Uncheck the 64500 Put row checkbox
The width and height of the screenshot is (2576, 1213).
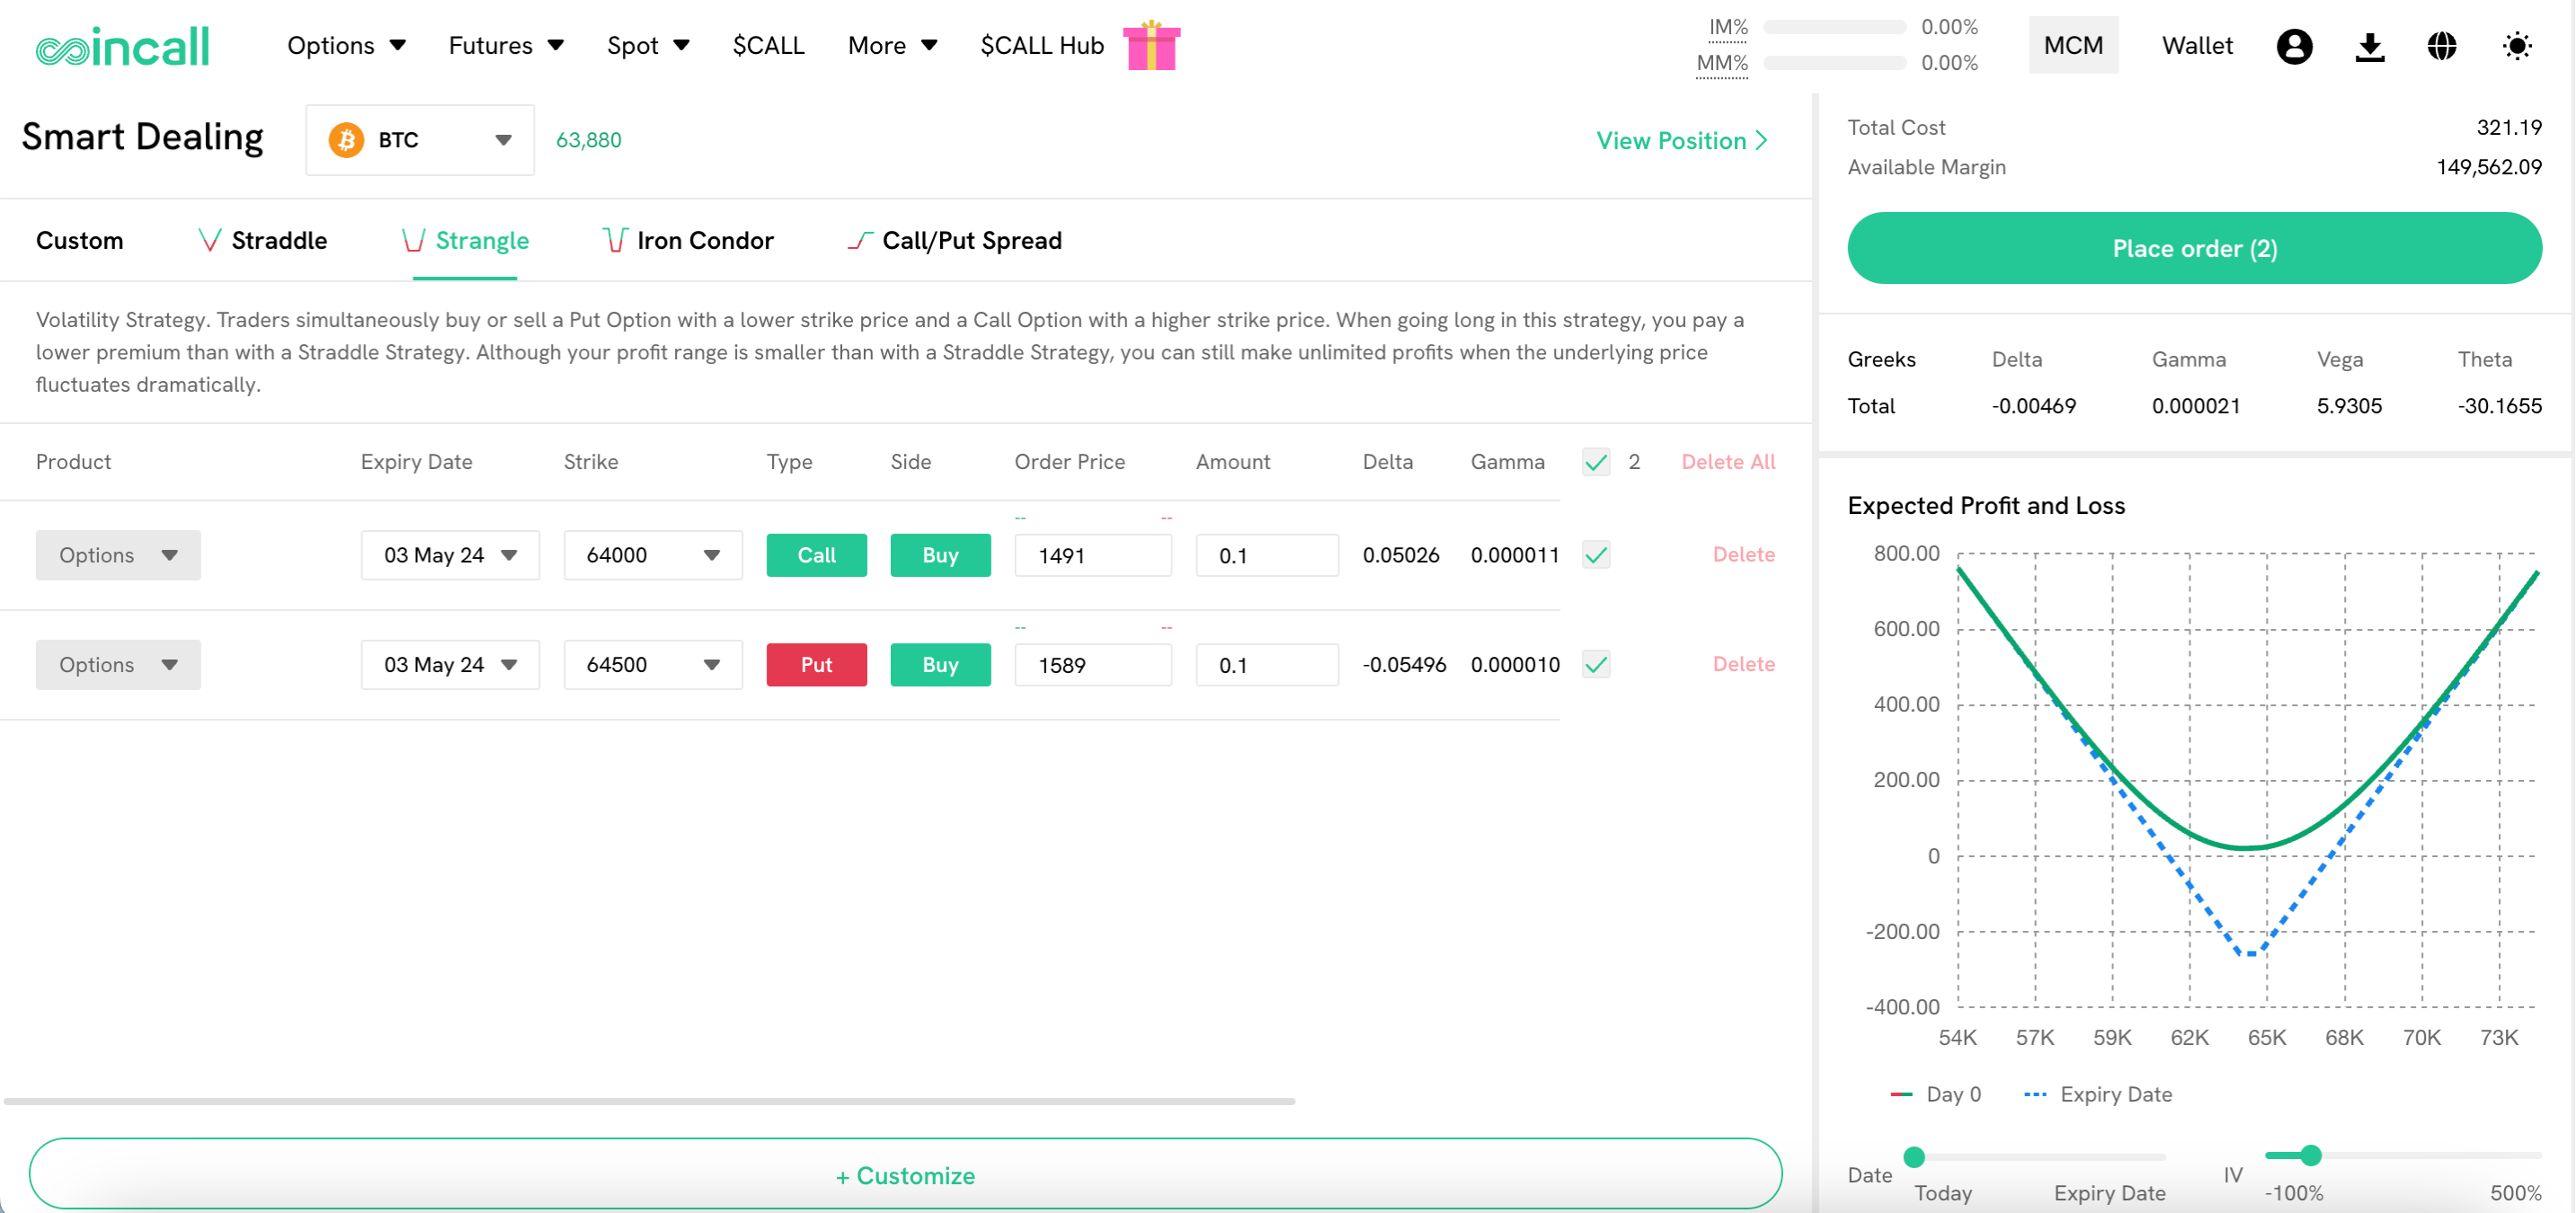coord(1596,664)
